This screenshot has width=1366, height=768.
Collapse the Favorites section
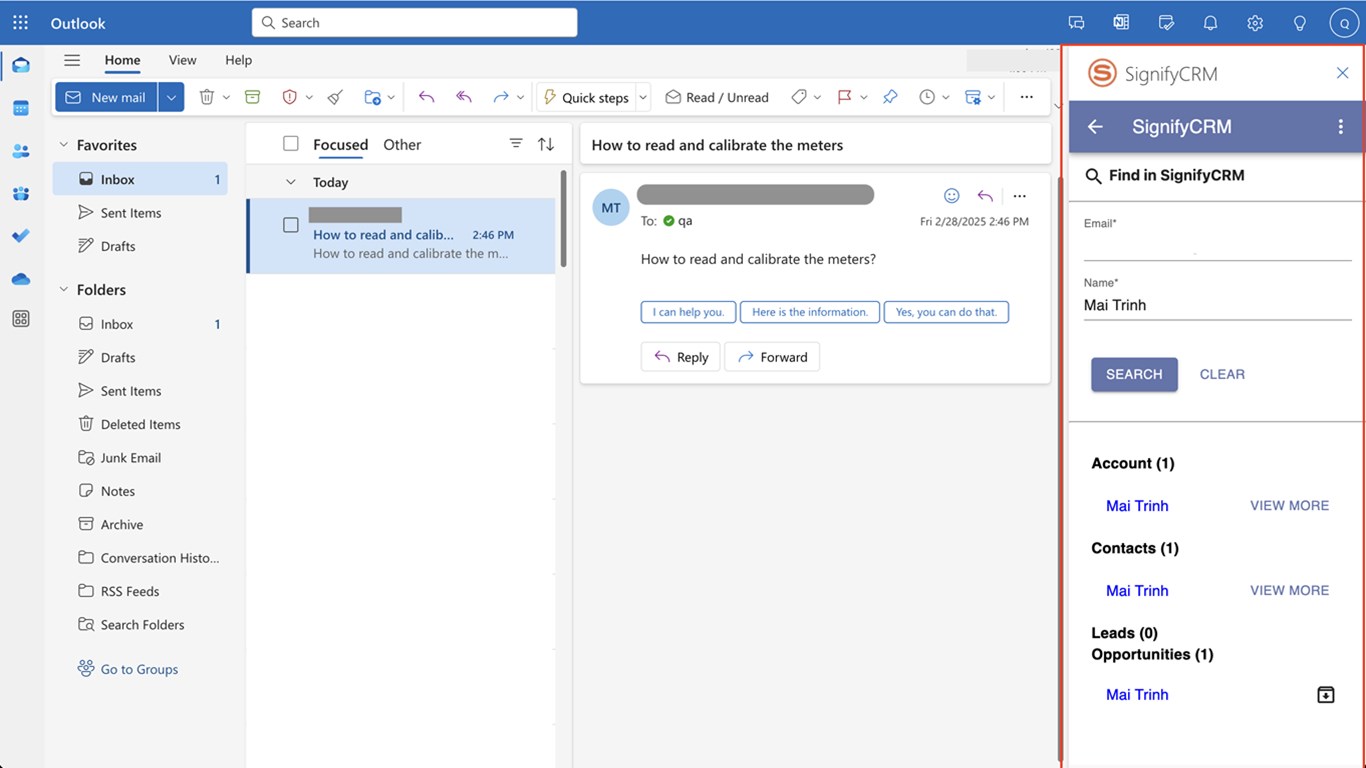pos(64,145)
